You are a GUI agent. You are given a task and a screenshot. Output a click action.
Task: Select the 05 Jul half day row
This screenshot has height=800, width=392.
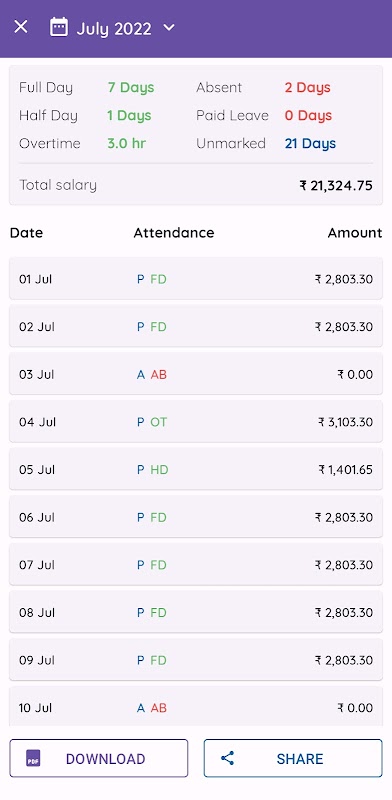pyautogui.click(x=196, y=469)
